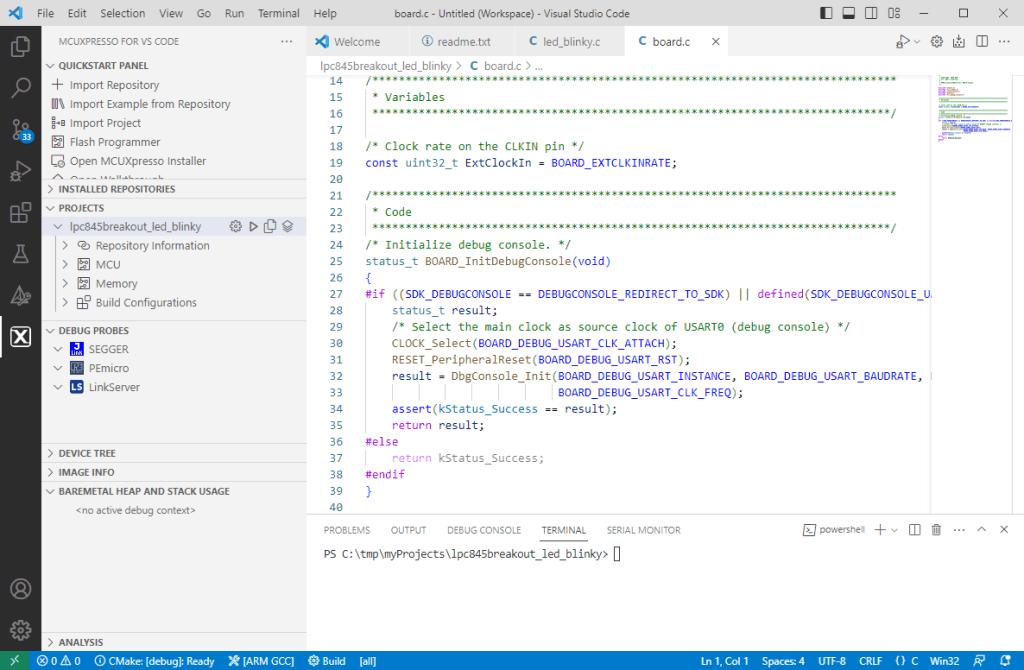The width and height of the screenshot is (1024, 670).
Task: Split the editor right
Action: click(x=982, y=42)
